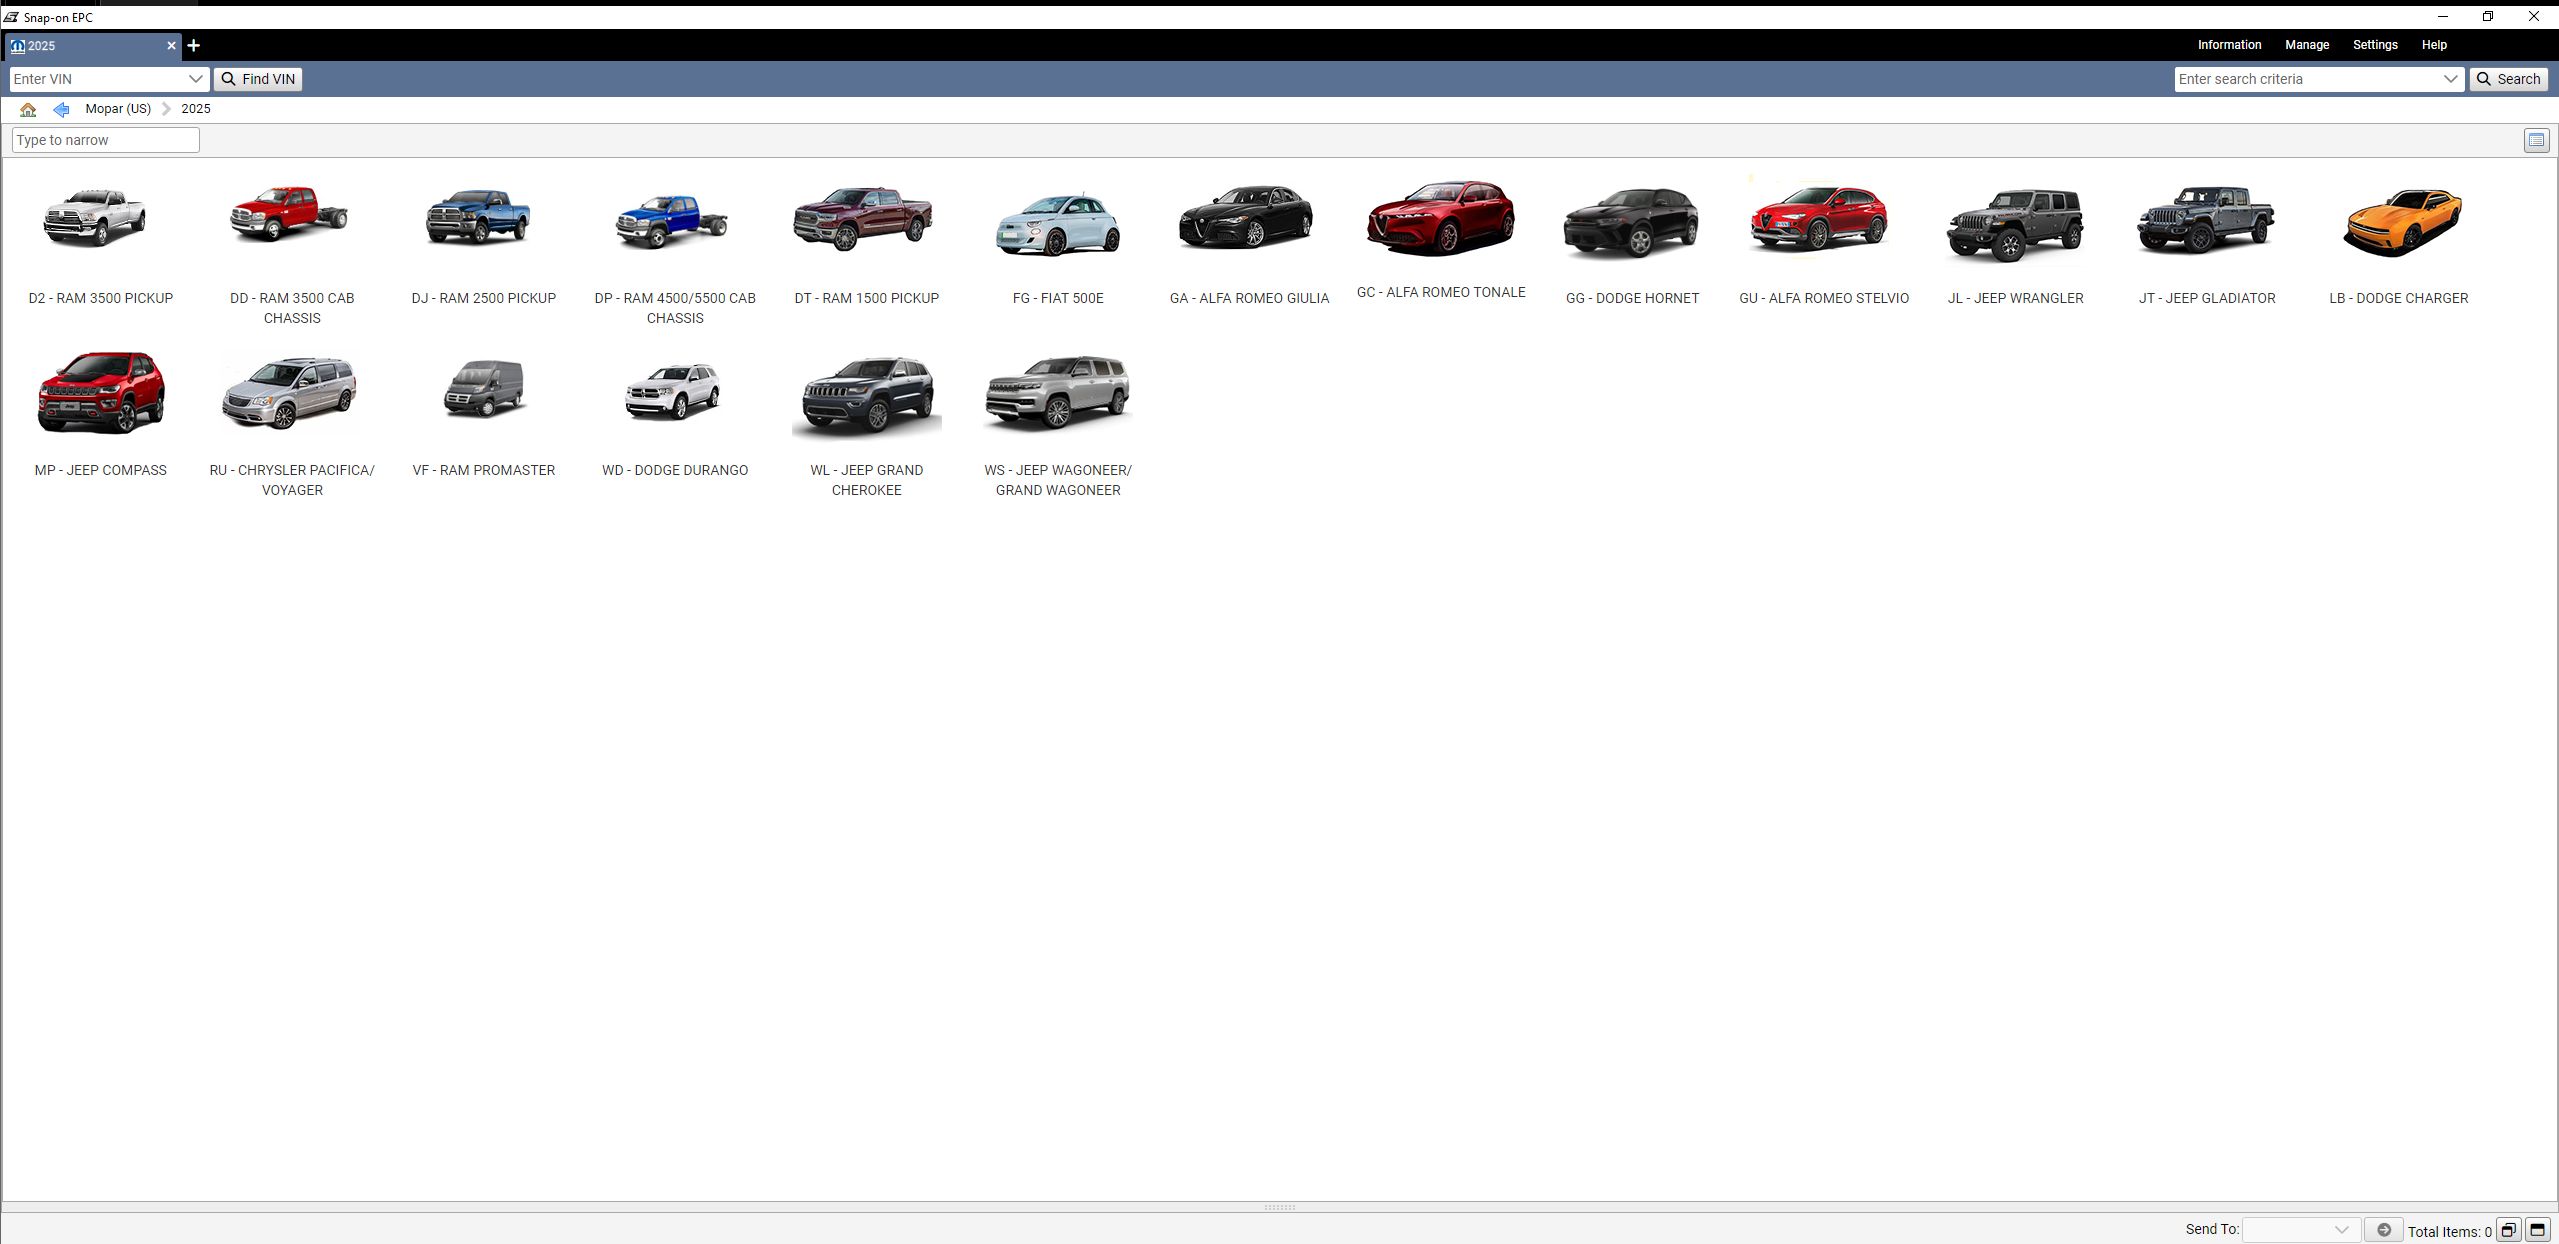The height and width of the screenshot is (1244, 2559).
Task: Open the Settings menu
Action: click(2375, 44)
